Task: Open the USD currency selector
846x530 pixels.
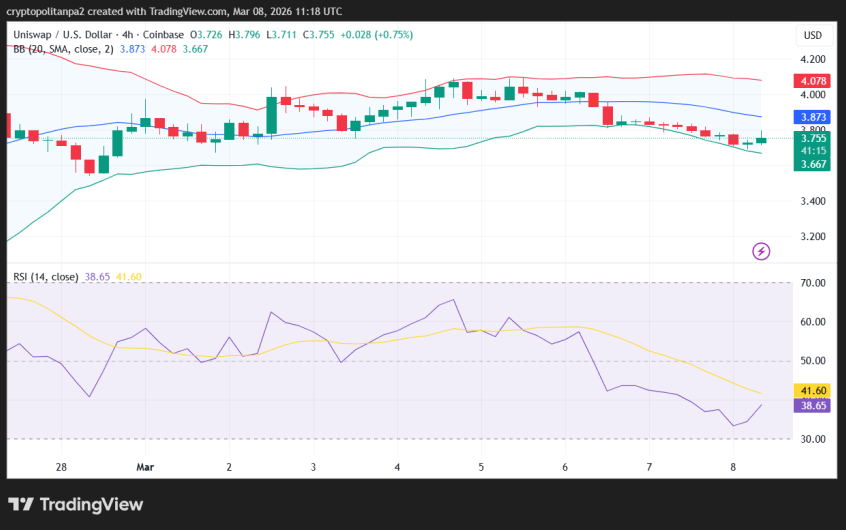Action: click(811, 36)
